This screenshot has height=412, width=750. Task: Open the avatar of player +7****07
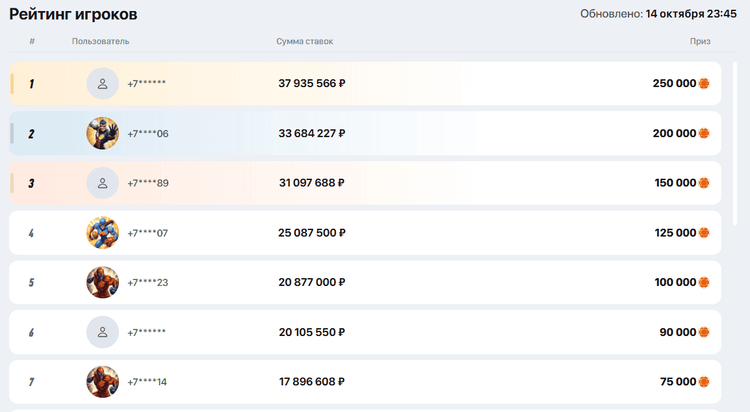click(x=102, y=233)
